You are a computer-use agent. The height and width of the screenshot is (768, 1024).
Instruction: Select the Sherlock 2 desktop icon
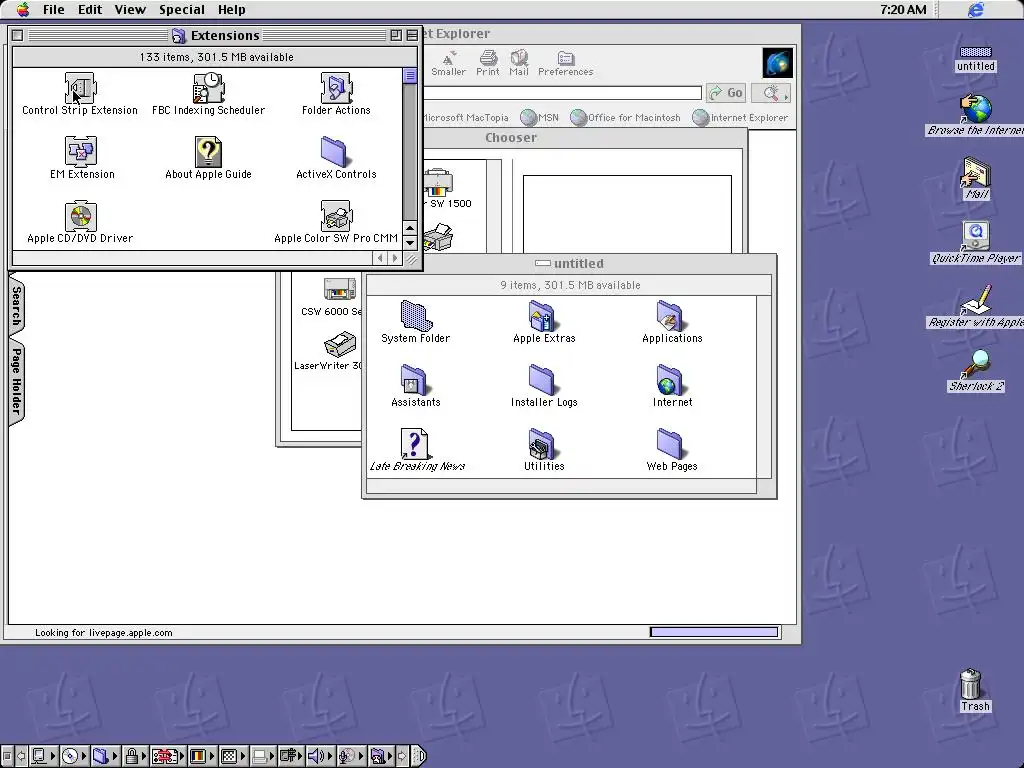pos(976,364)
